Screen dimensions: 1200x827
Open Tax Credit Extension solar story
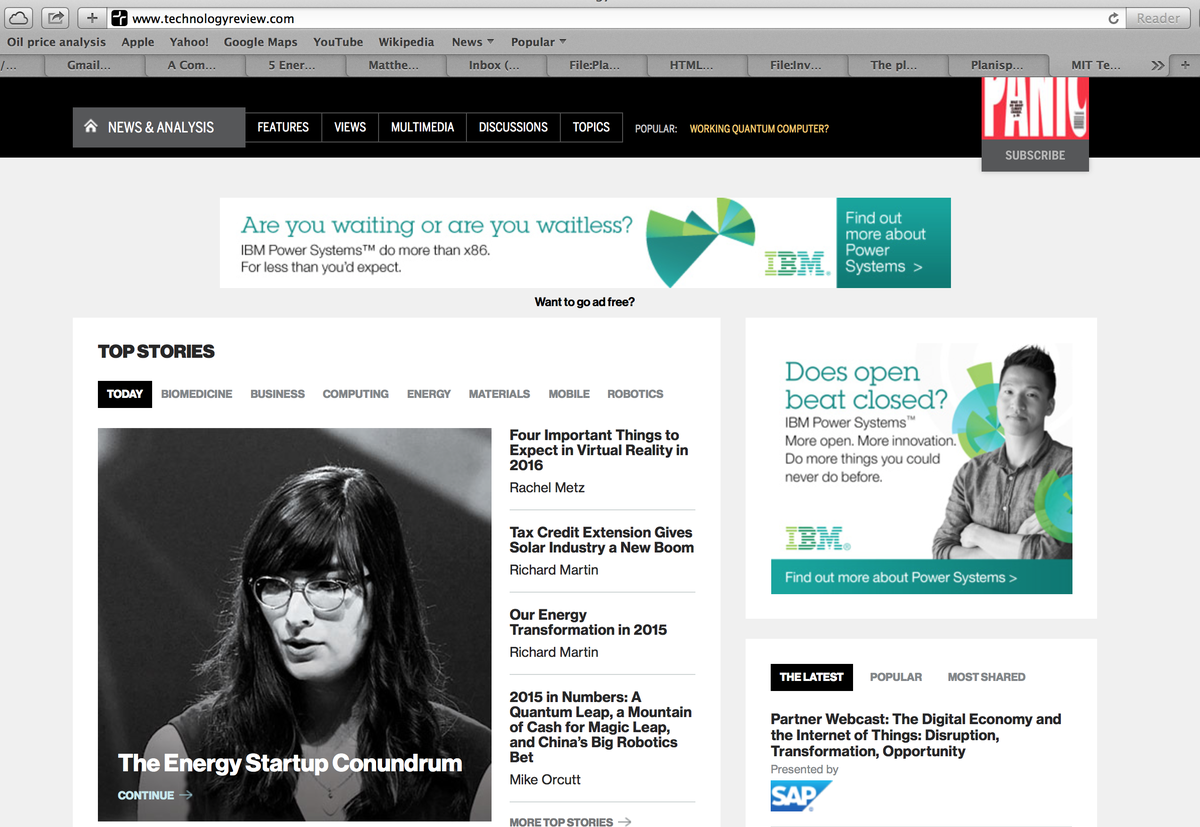click(601, 540)
